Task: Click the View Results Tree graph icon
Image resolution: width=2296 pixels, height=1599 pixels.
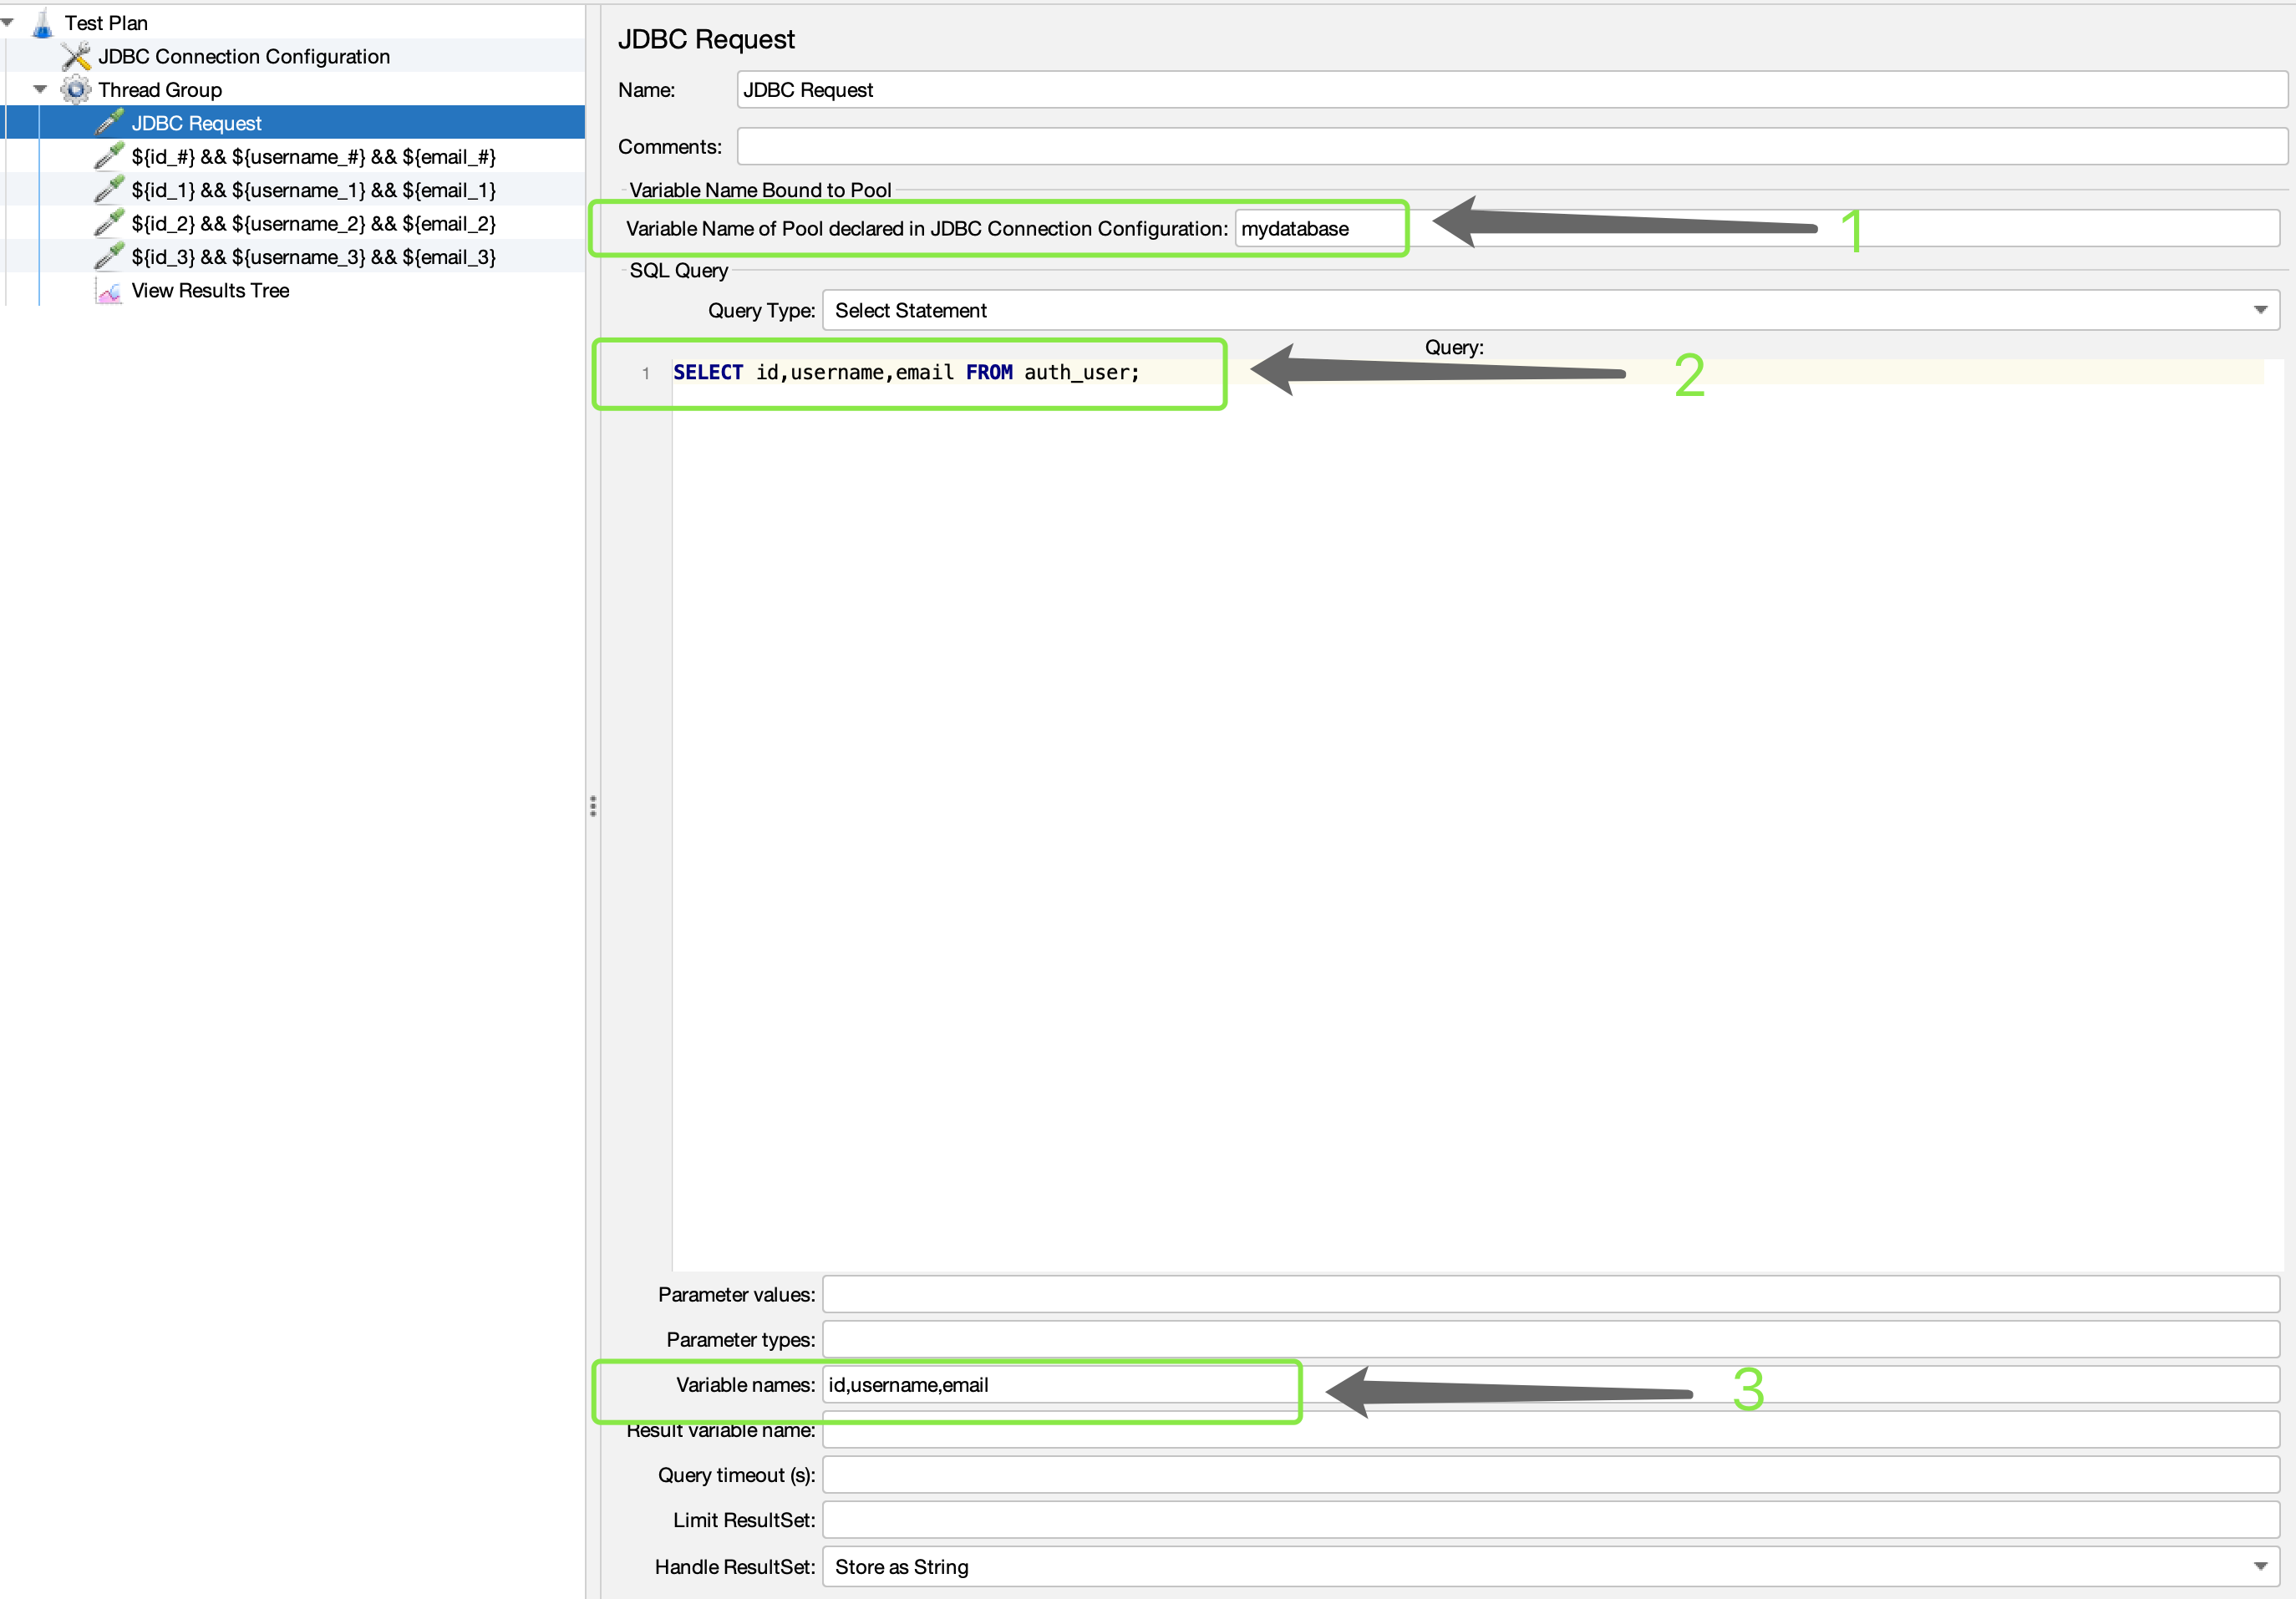Action: click(x=109, y=291)
